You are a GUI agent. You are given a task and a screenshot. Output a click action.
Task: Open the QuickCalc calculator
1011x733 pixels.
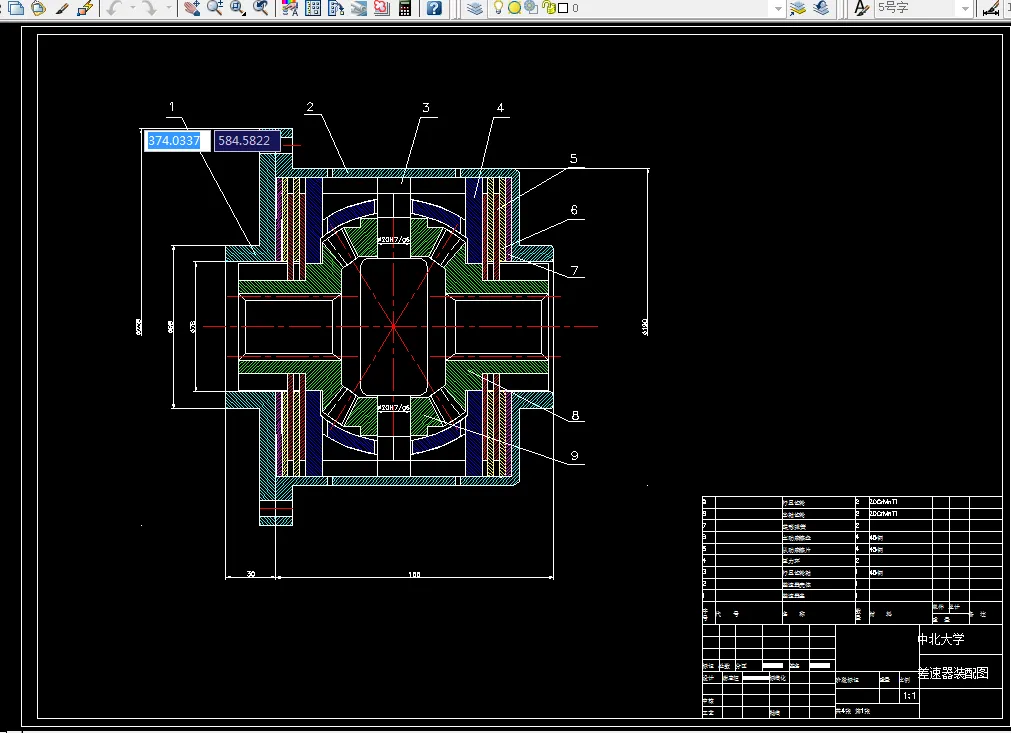coord(405,8)
